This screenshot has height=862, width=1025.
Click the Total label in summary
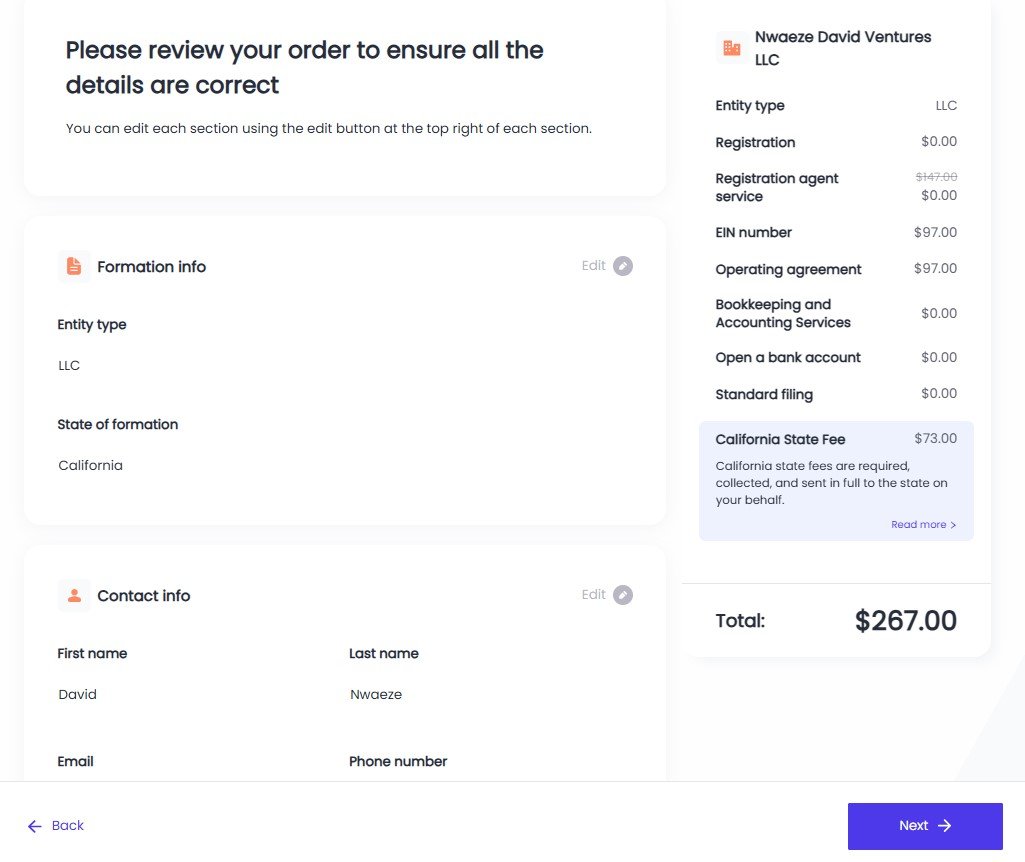click(x=740, y=620)
